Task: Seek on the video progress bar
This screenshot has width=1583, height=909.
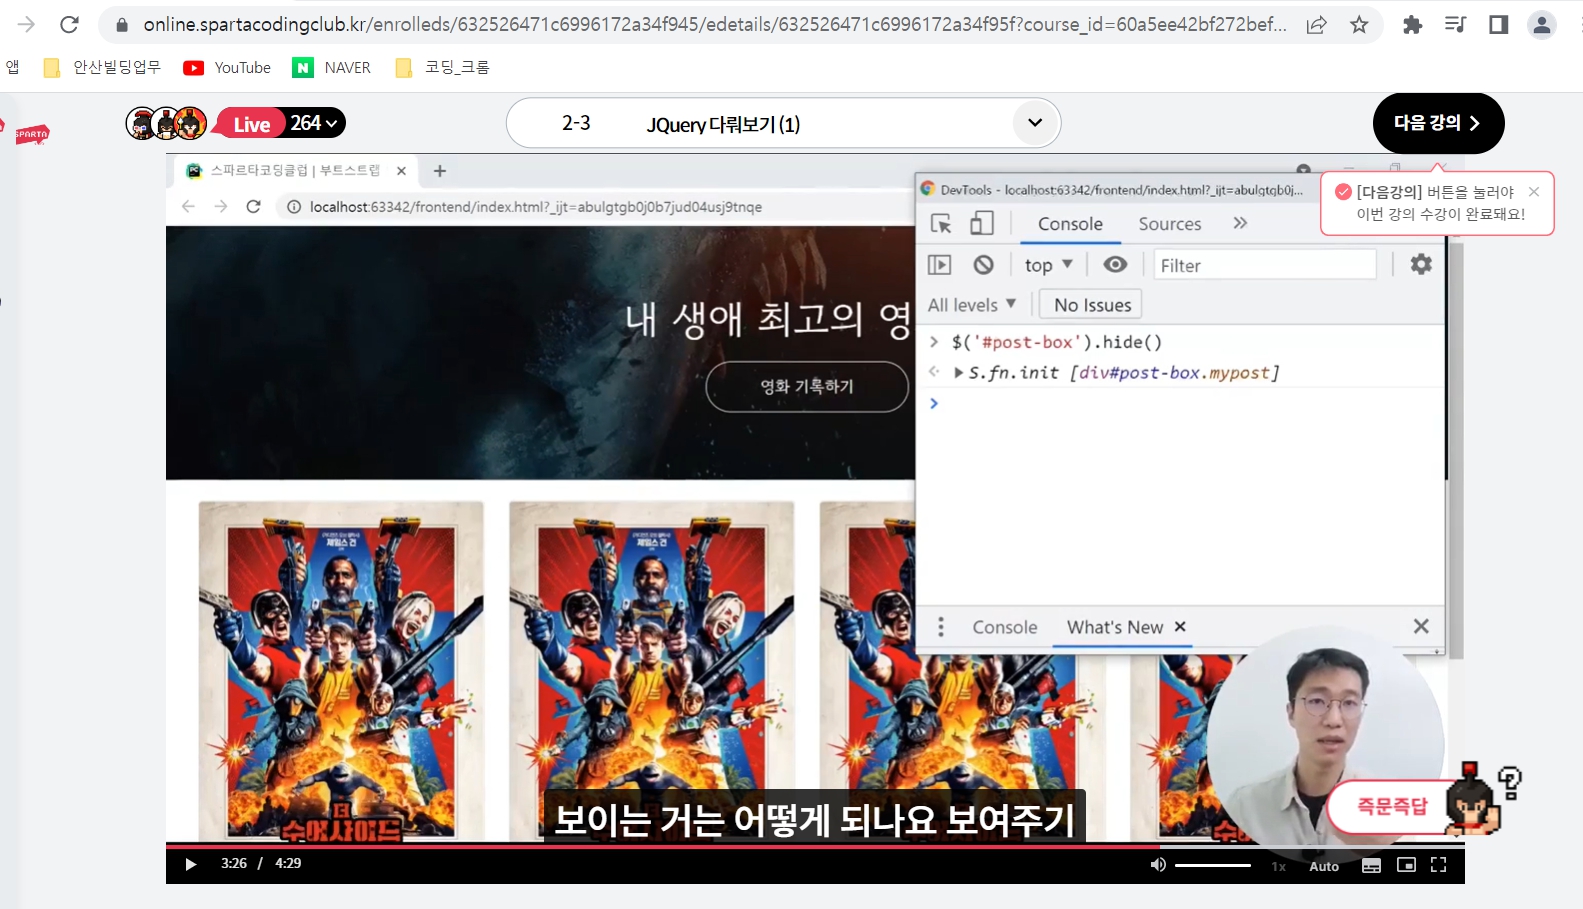Action: coord(815,846)
